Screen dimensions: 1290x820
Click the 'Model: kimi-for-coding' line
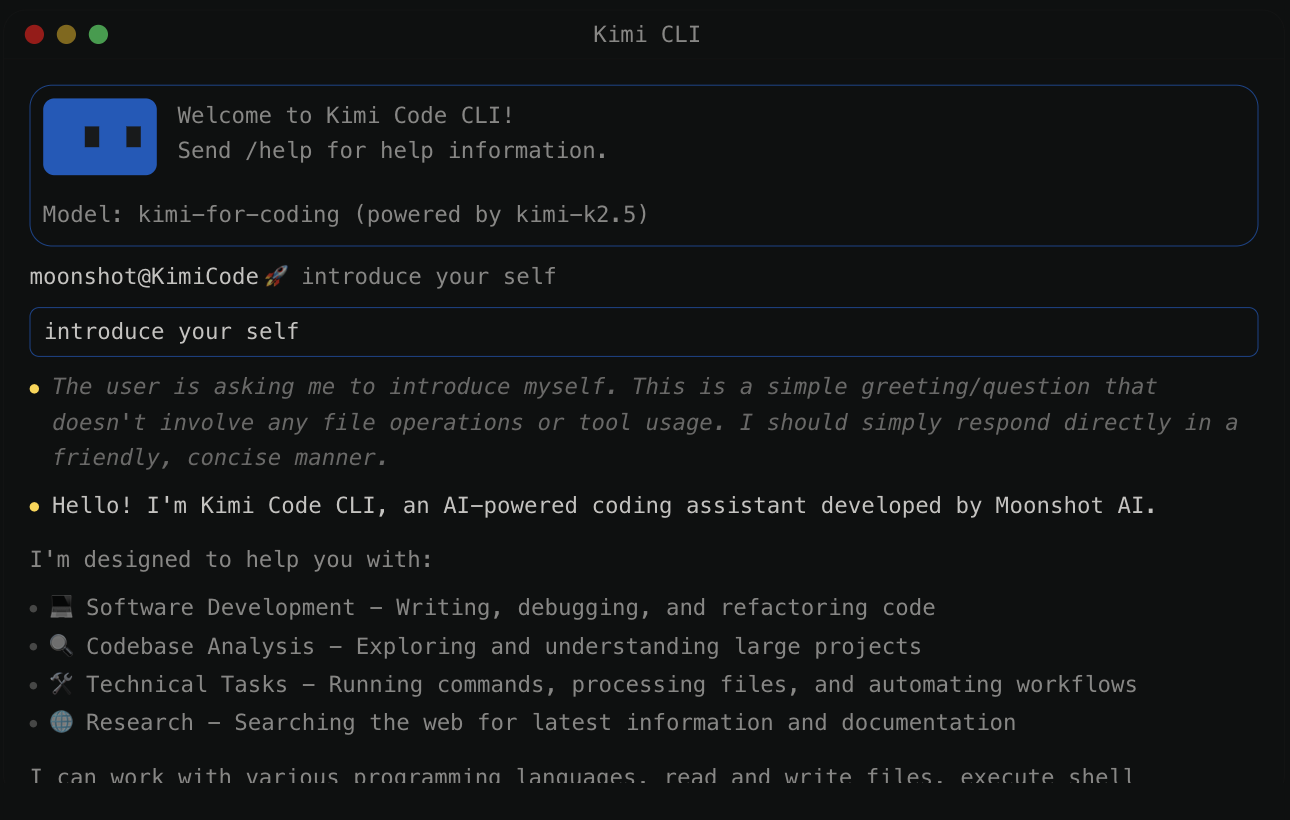(346, 214)
